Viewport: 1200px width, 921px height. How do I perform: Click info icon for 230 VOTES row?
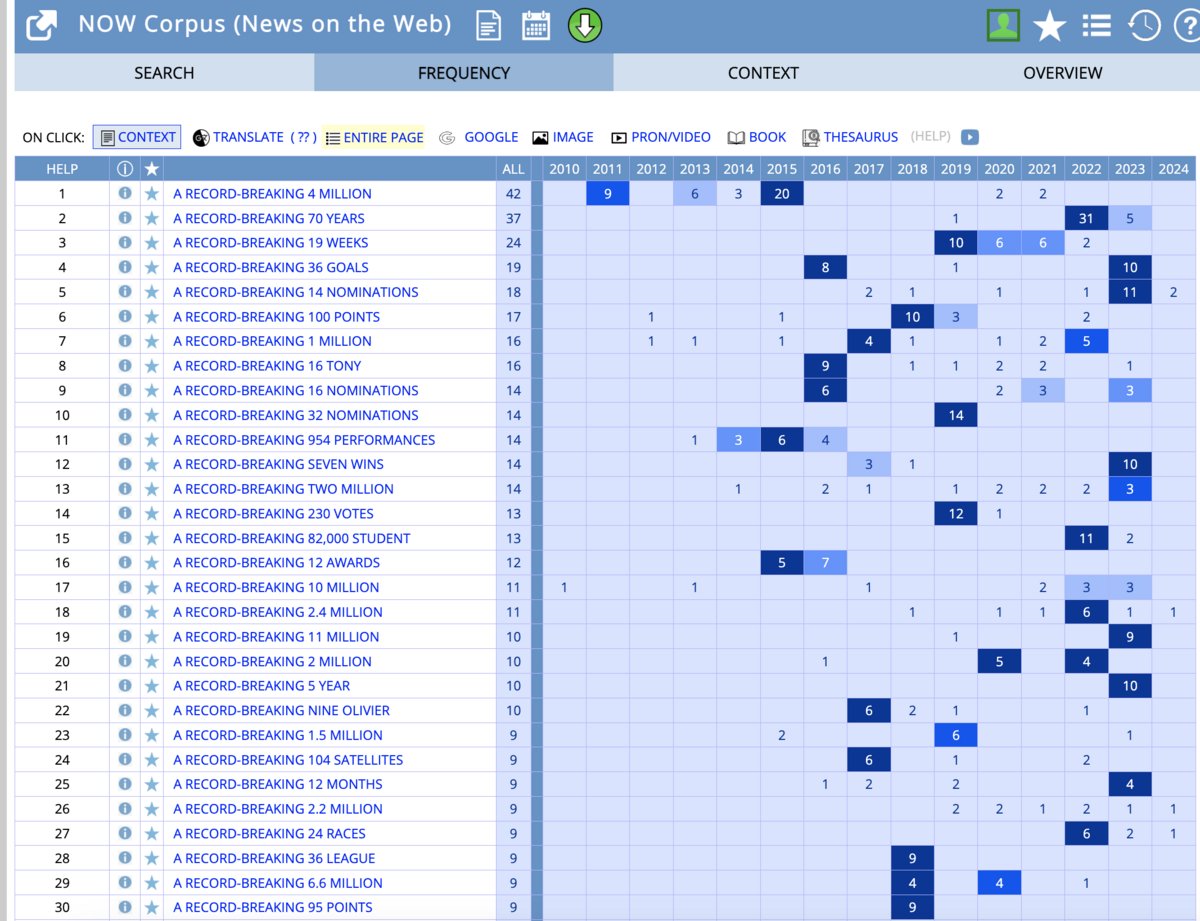[125, 513]
